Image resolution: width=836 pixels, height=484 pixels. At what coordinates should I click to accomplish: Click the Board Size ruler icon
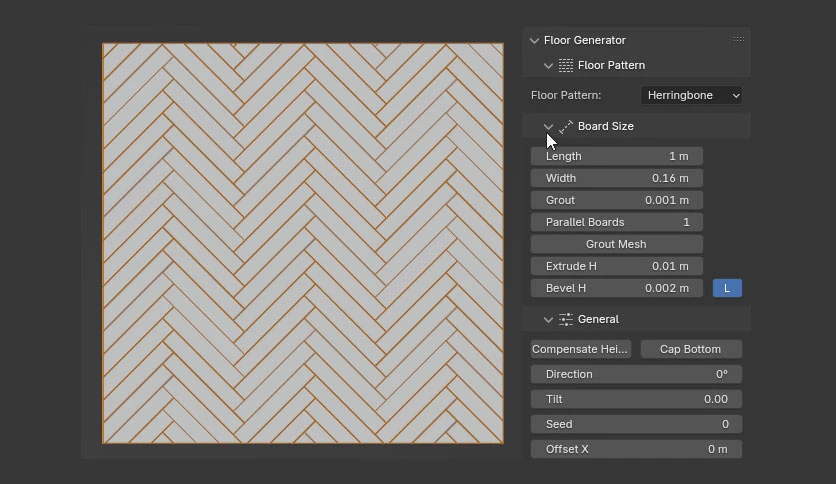pos(566,126)
